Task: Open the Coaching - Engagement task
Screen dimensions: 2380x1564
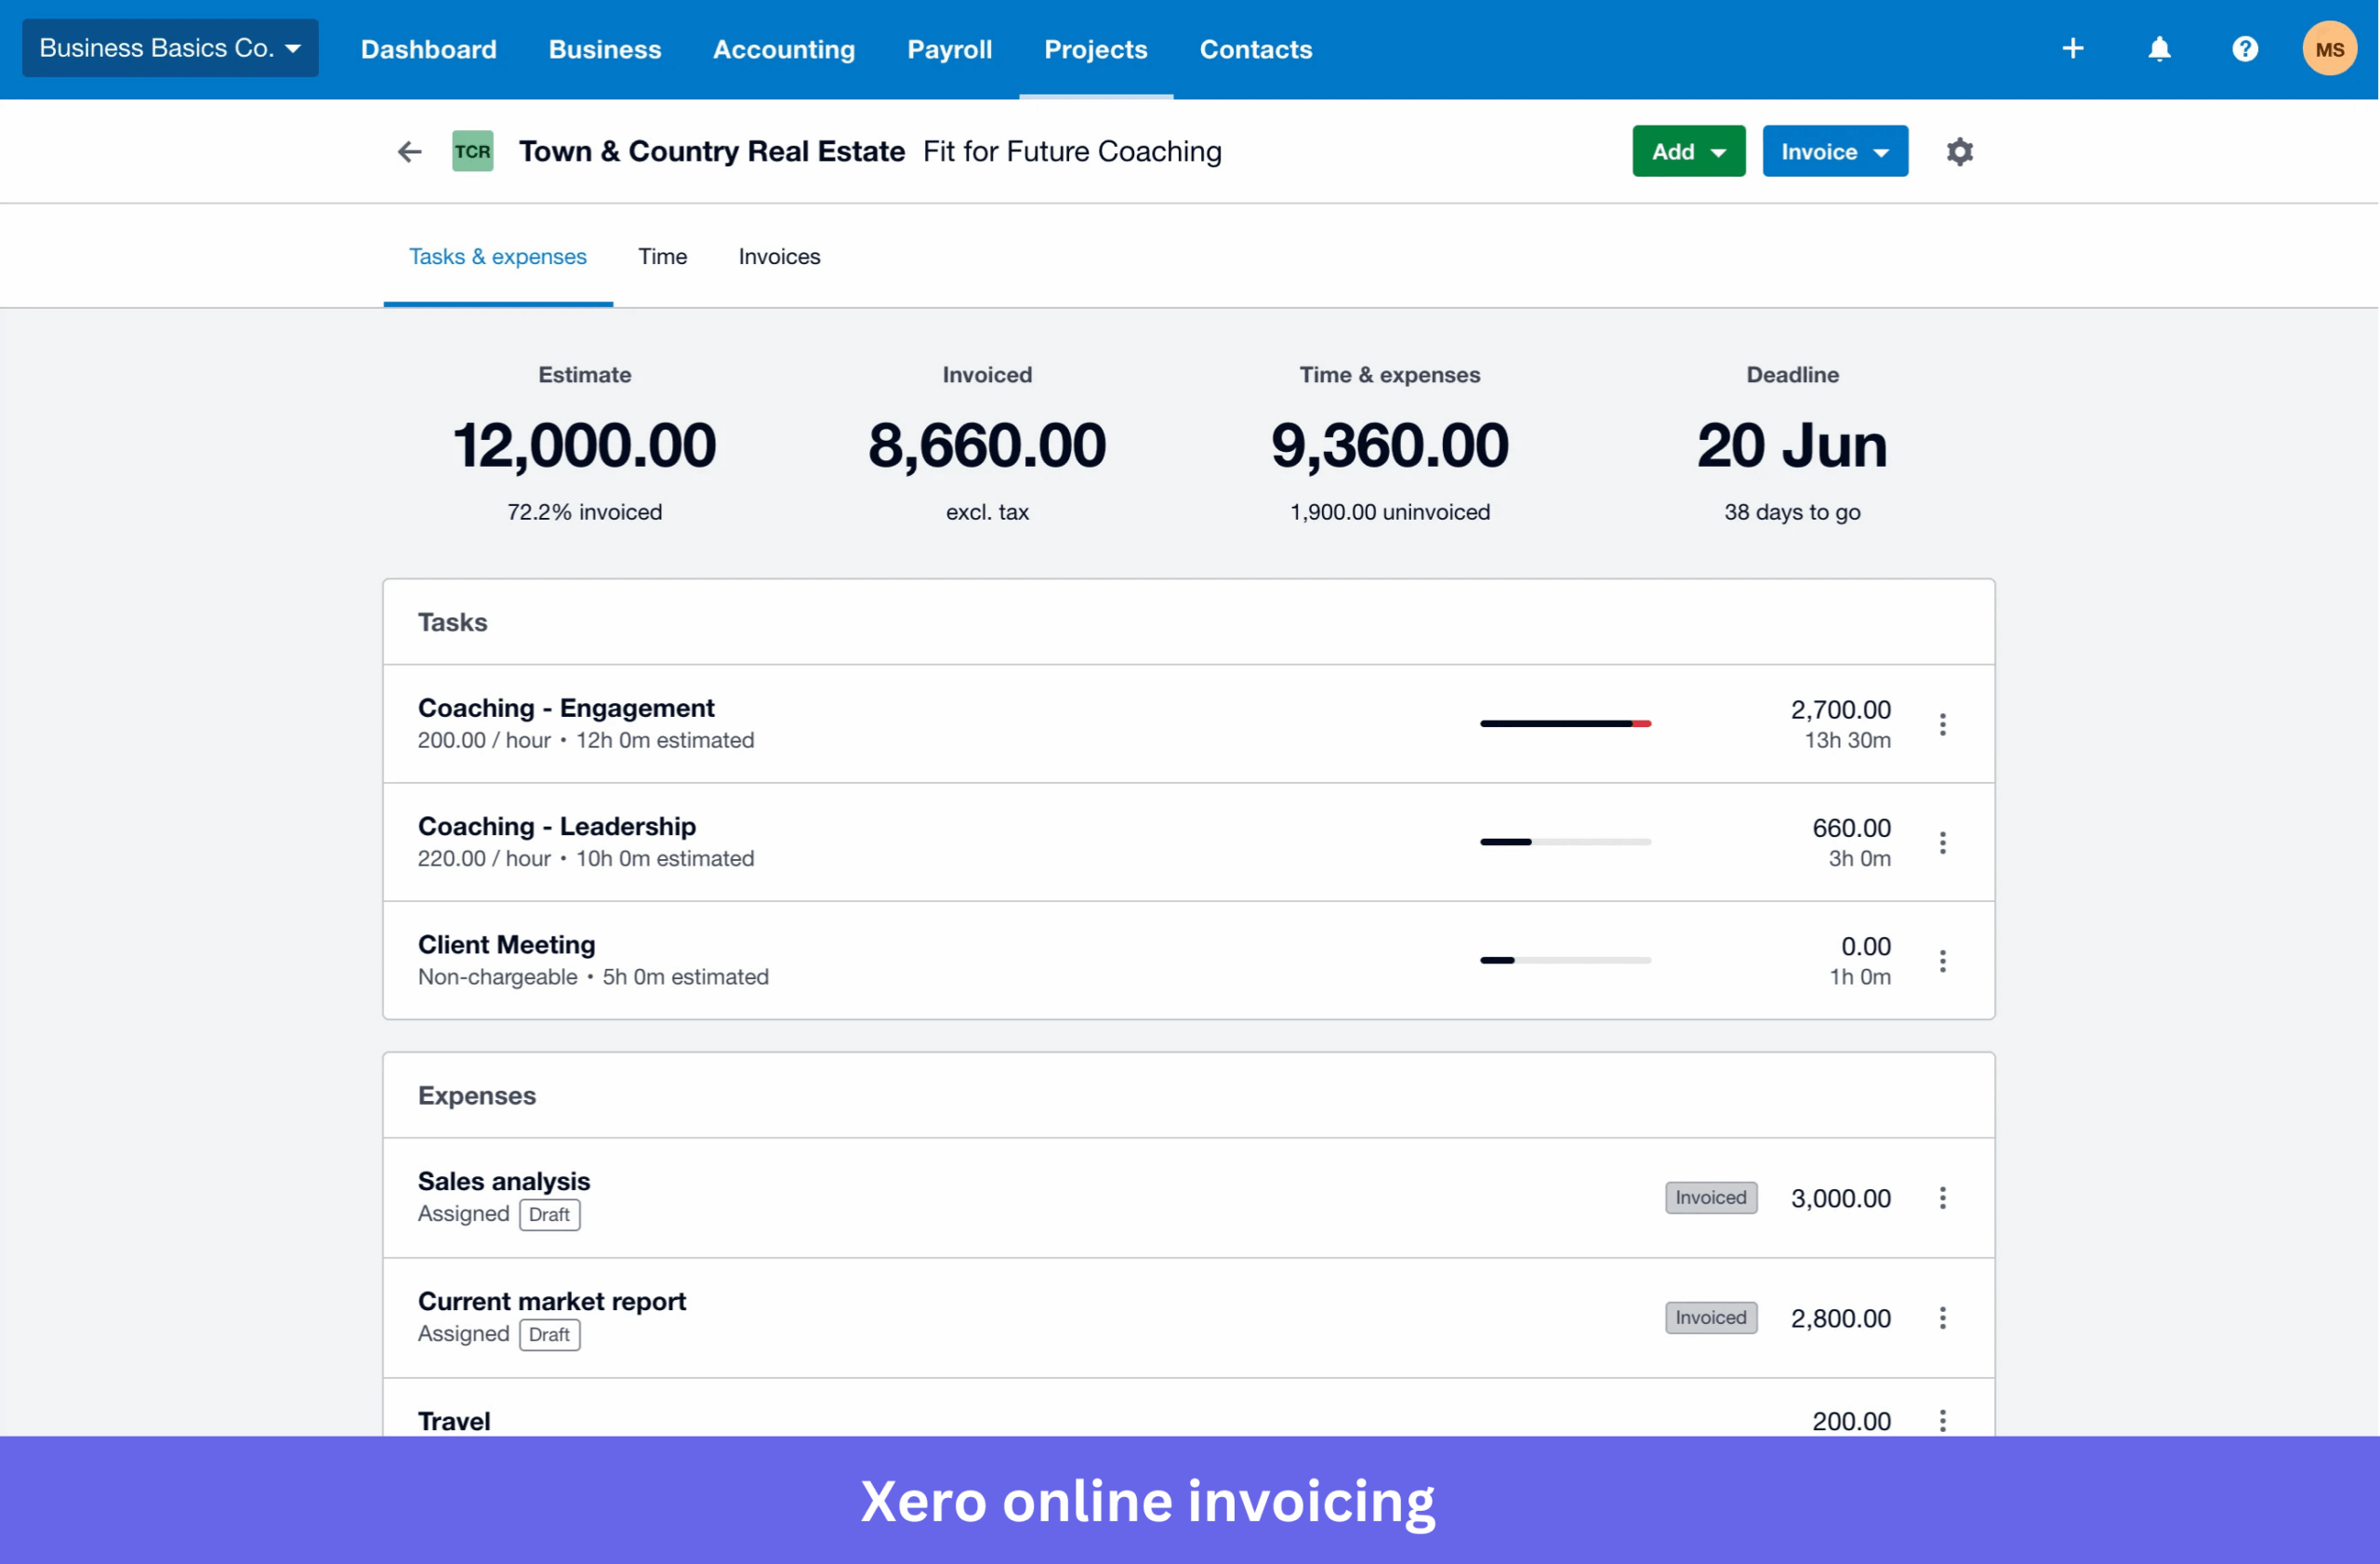Action: (x=1188, y=724)
